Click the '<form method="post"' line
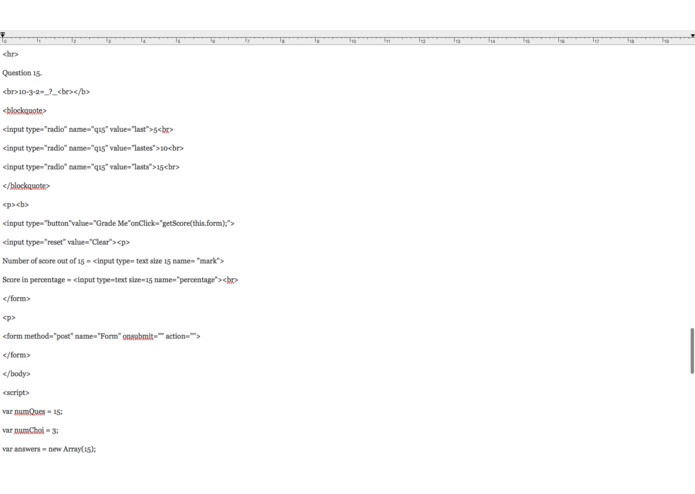695x494 pixels. tap(101, 336)
